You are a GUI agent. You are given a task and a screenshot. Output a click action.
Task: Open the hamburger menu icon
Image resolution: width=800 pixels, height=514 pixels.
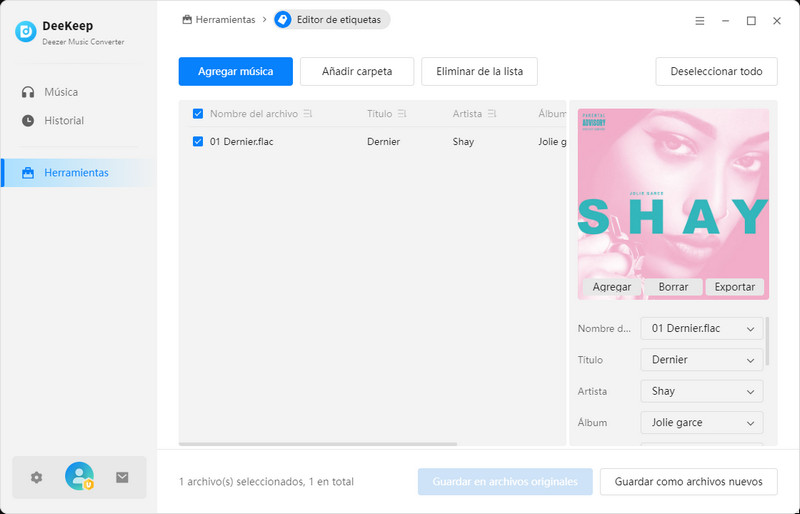click(x=700, y=20)
